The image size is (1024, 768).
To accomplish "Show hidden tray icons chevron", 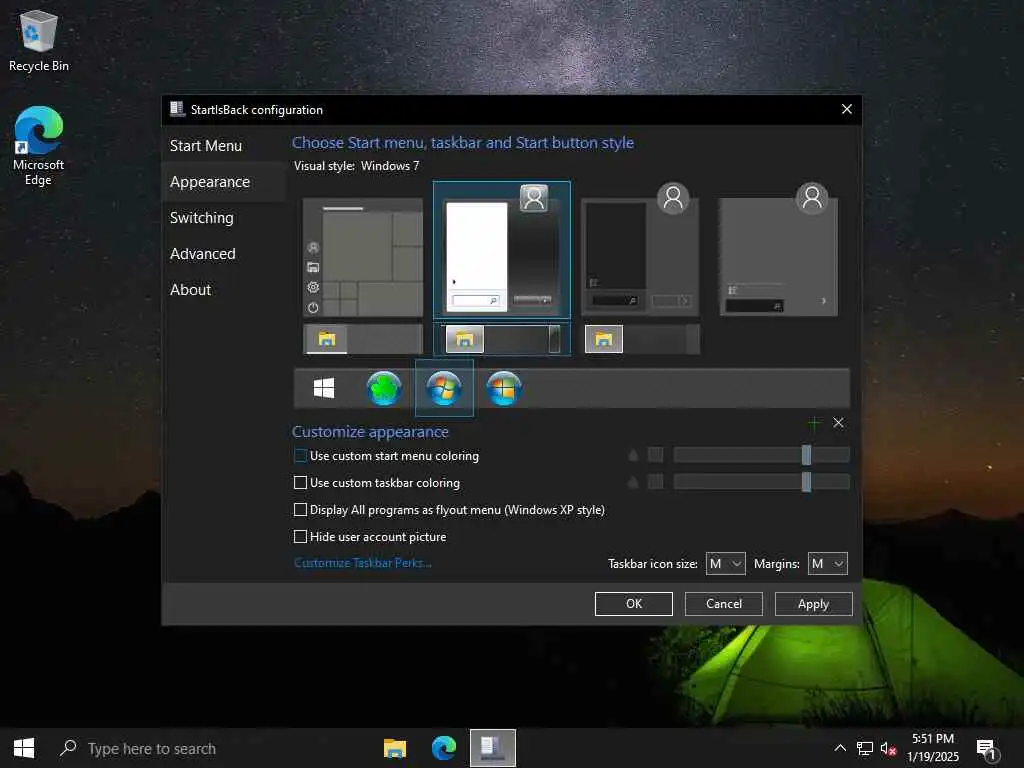I will click(x=840, y=748).
